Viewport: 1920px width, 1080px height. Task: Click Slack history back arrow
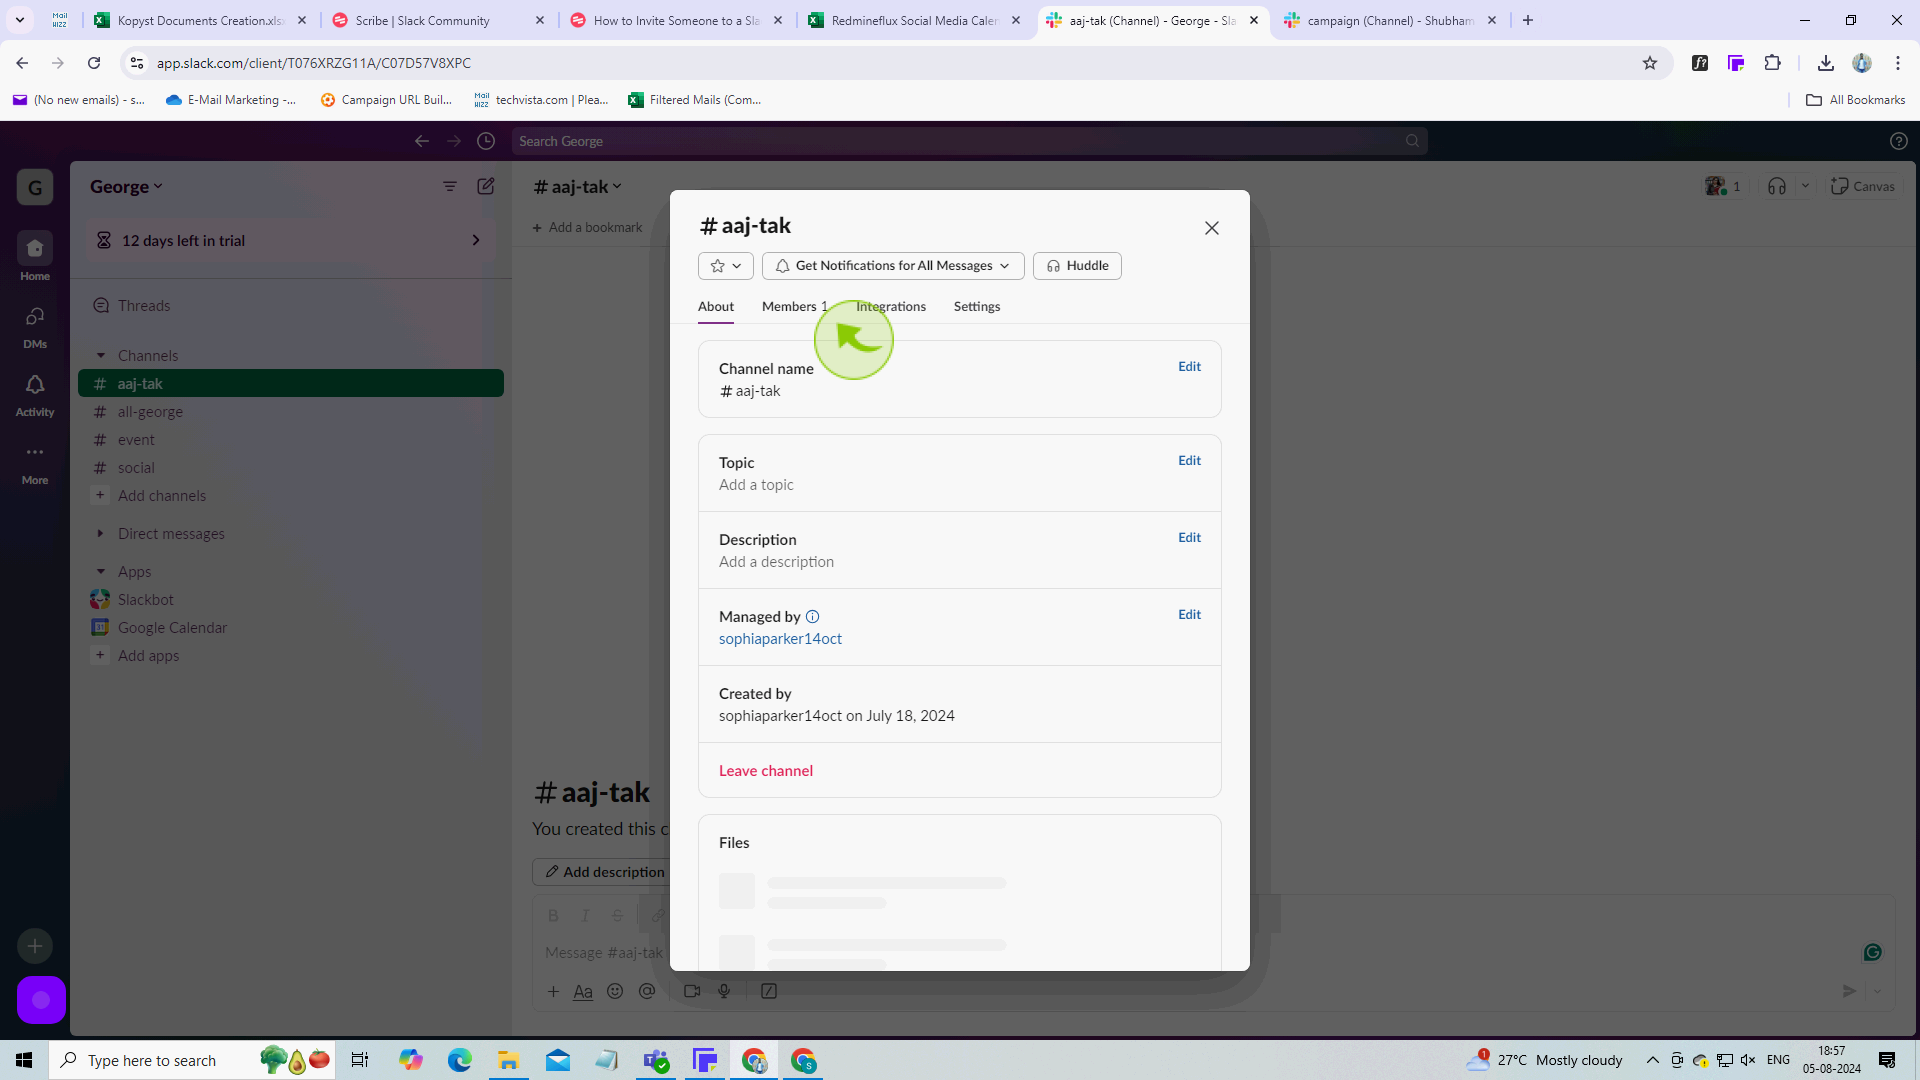pos(422,141)
